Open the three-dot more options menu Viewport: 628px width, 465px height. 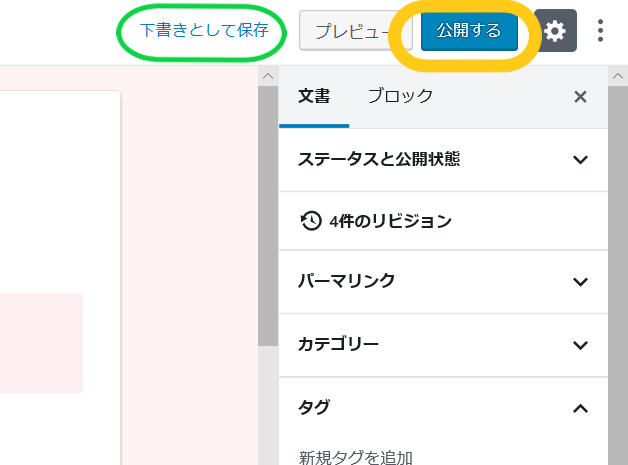[x=600, y=30]
